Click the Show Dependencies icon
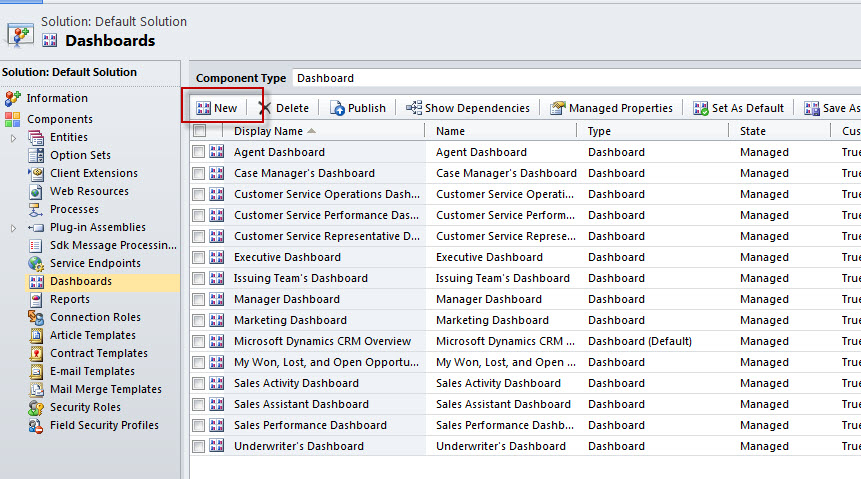The height and width of the screenshot is (479, 861). click(x=413, y=108)
